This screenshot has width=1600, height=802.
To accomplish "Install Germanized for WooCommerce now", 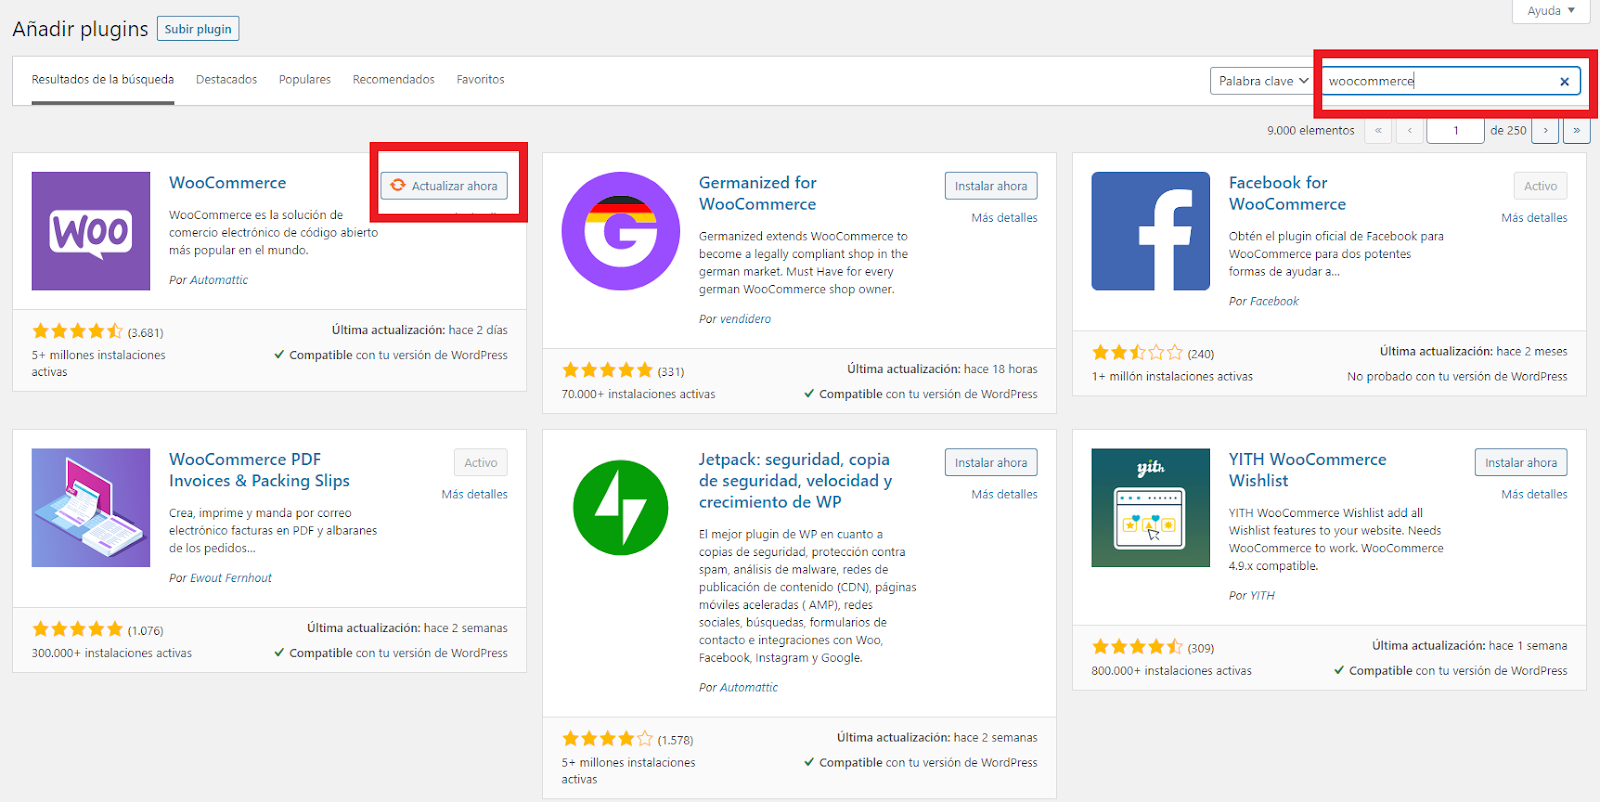I will 991,186.
